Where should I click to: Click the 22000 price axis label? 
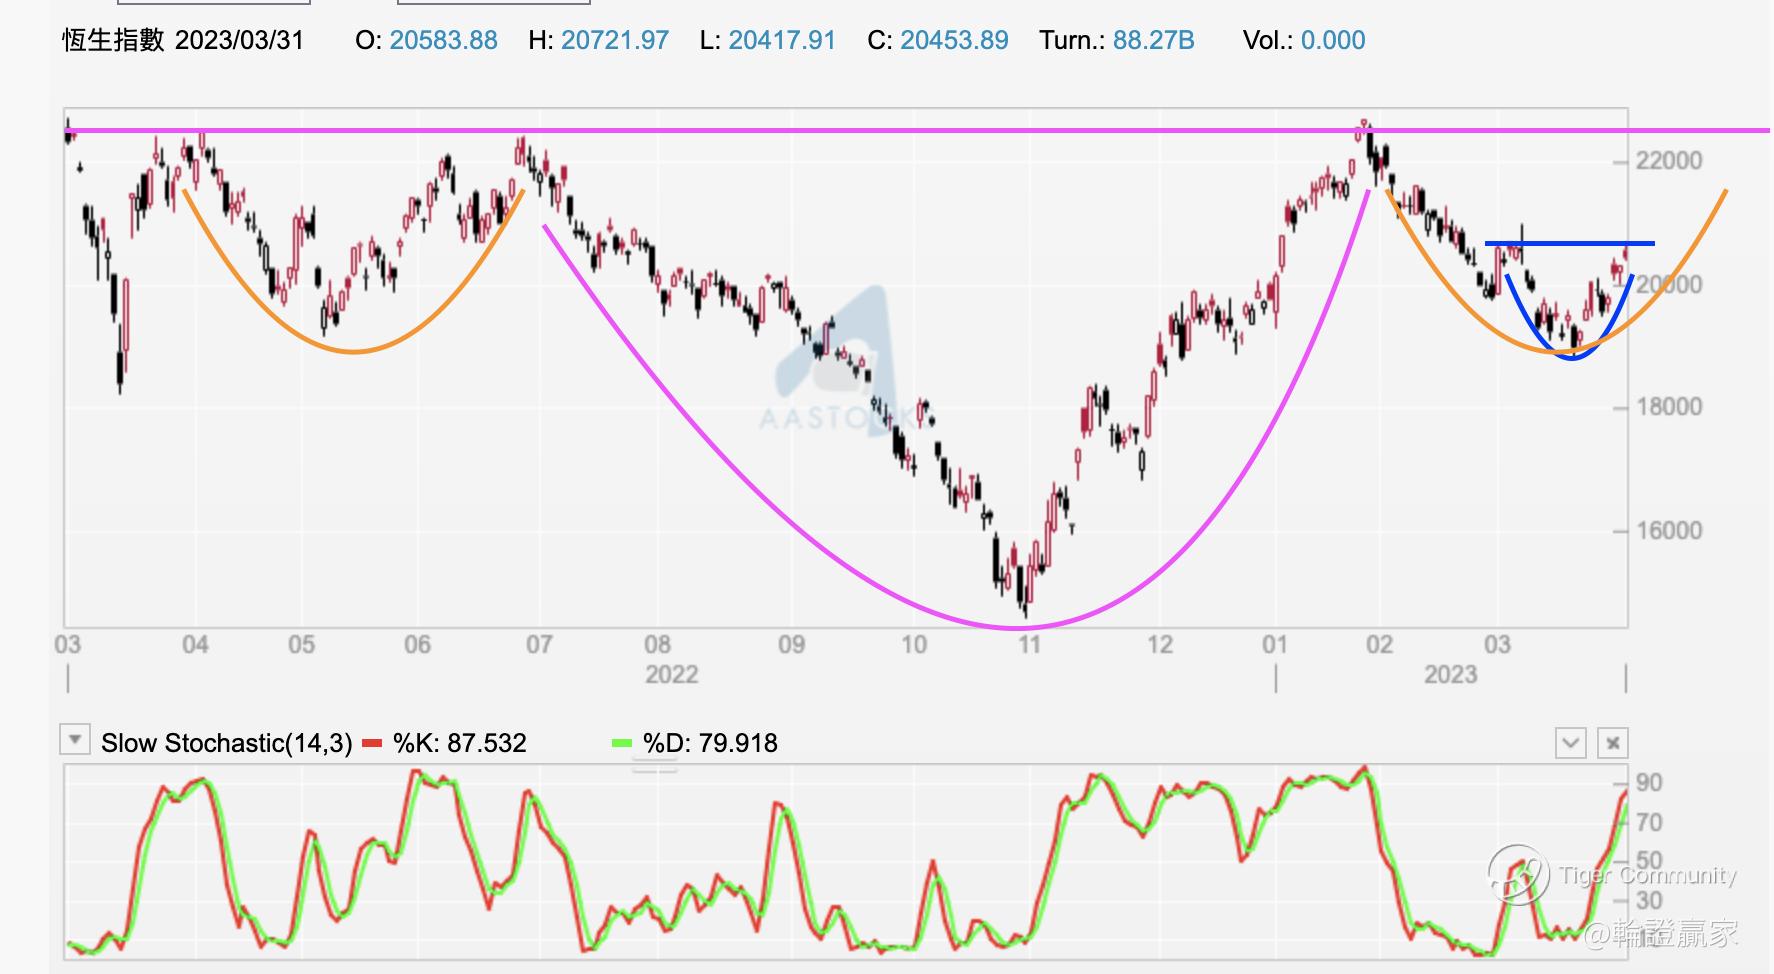(x=1668, y=161)
